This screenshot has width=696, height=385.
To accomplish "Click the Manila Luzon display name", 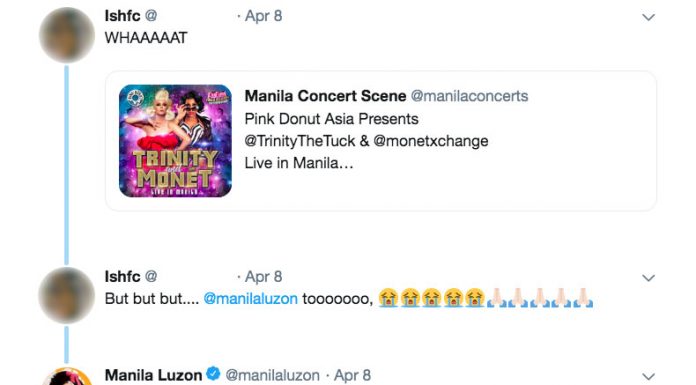I will coord(153,375).
